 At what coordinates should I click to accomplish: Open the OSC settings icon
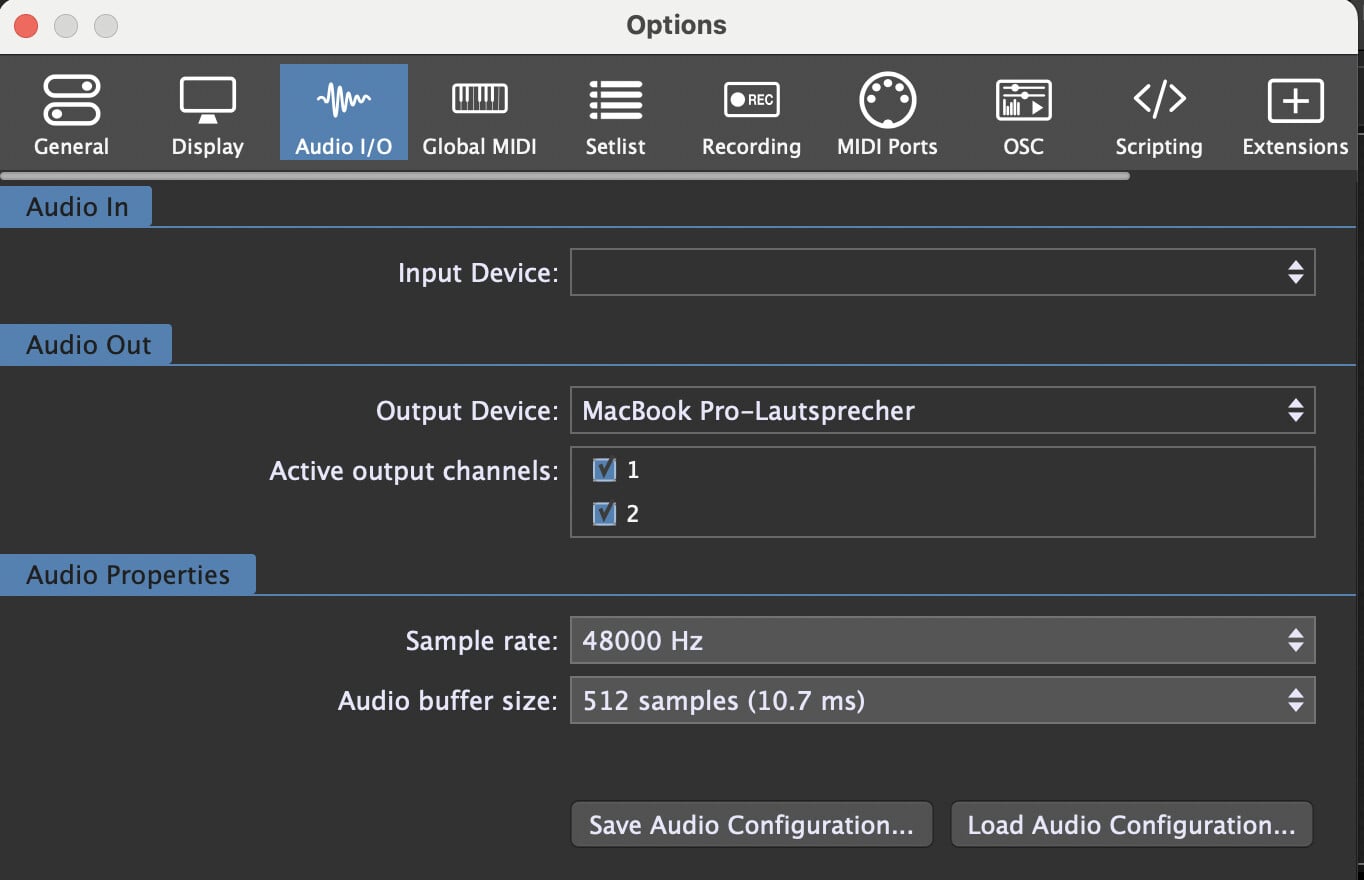coord(1023,100)
